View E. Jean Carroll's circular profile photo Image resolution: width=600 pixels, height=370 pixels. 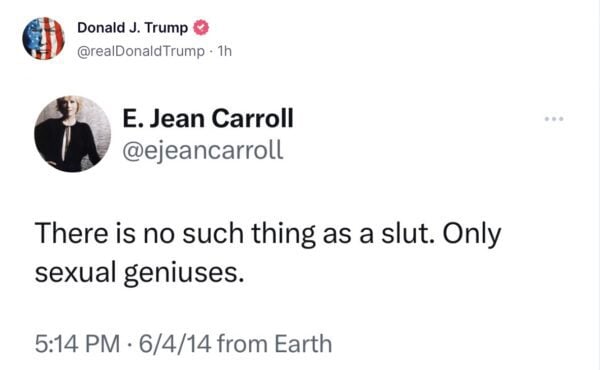tap(72, 134)
